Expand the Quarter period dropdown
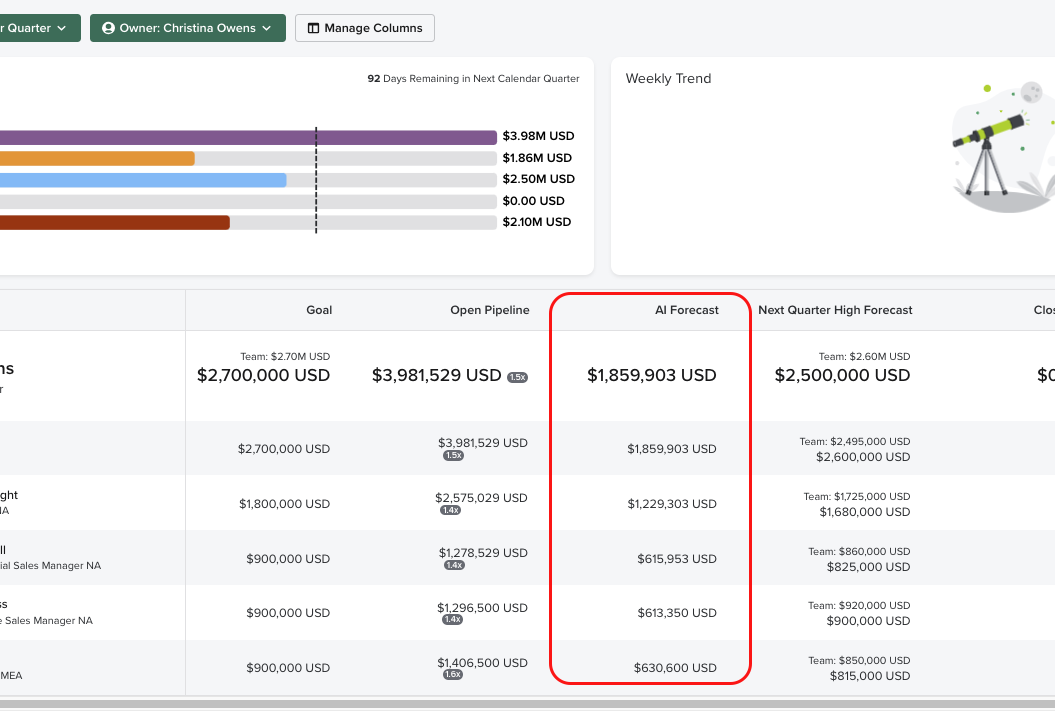Viewport: 1055px width, 711px height. pos(35,28)
